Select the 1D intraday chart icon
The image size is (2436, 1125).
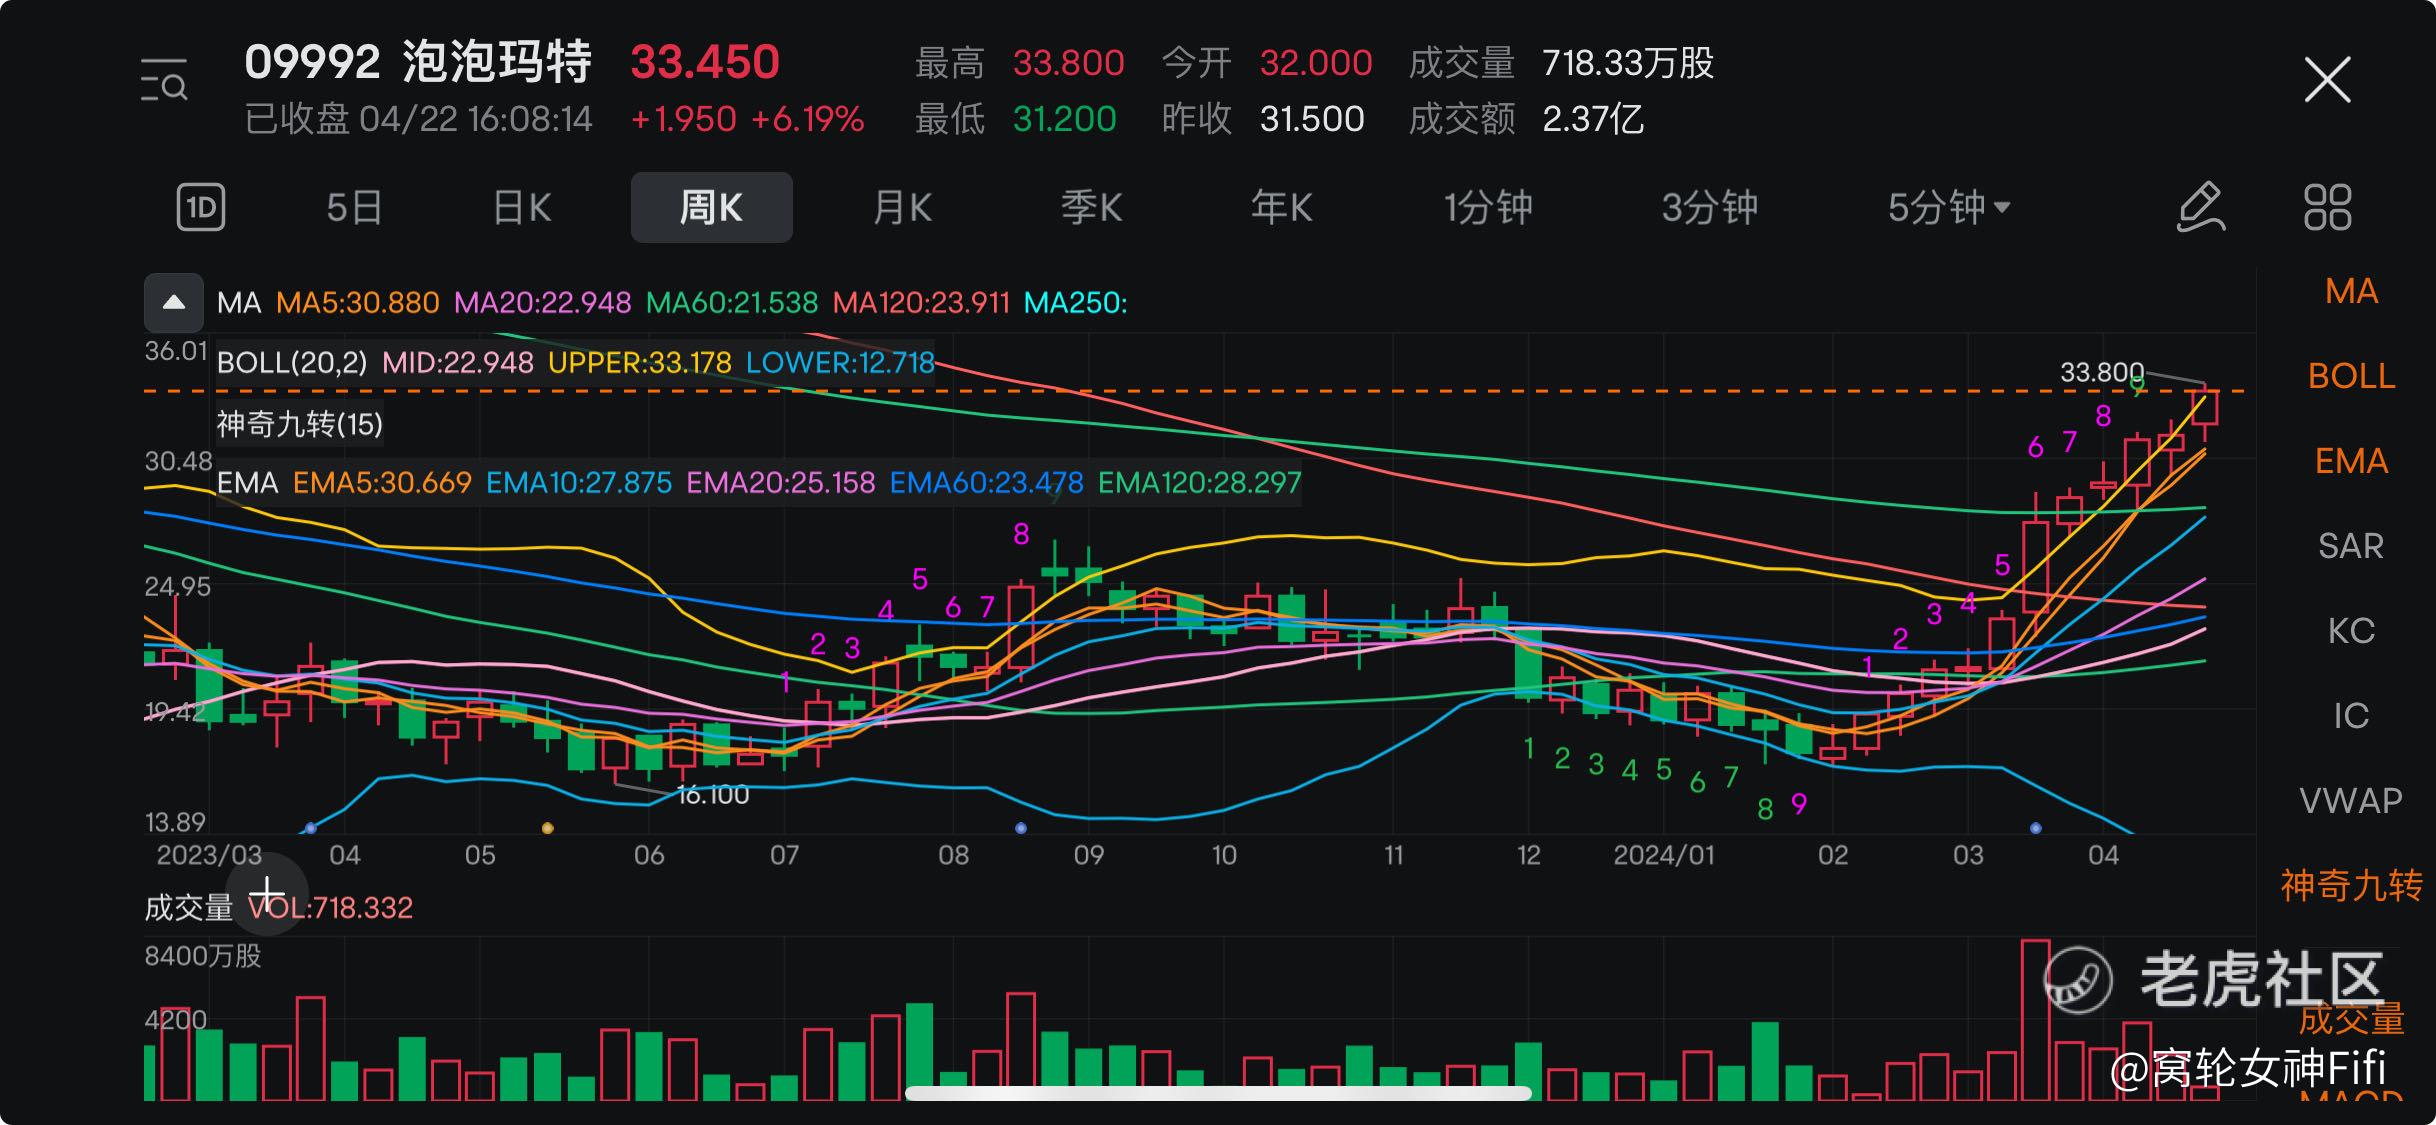(201, 208)
